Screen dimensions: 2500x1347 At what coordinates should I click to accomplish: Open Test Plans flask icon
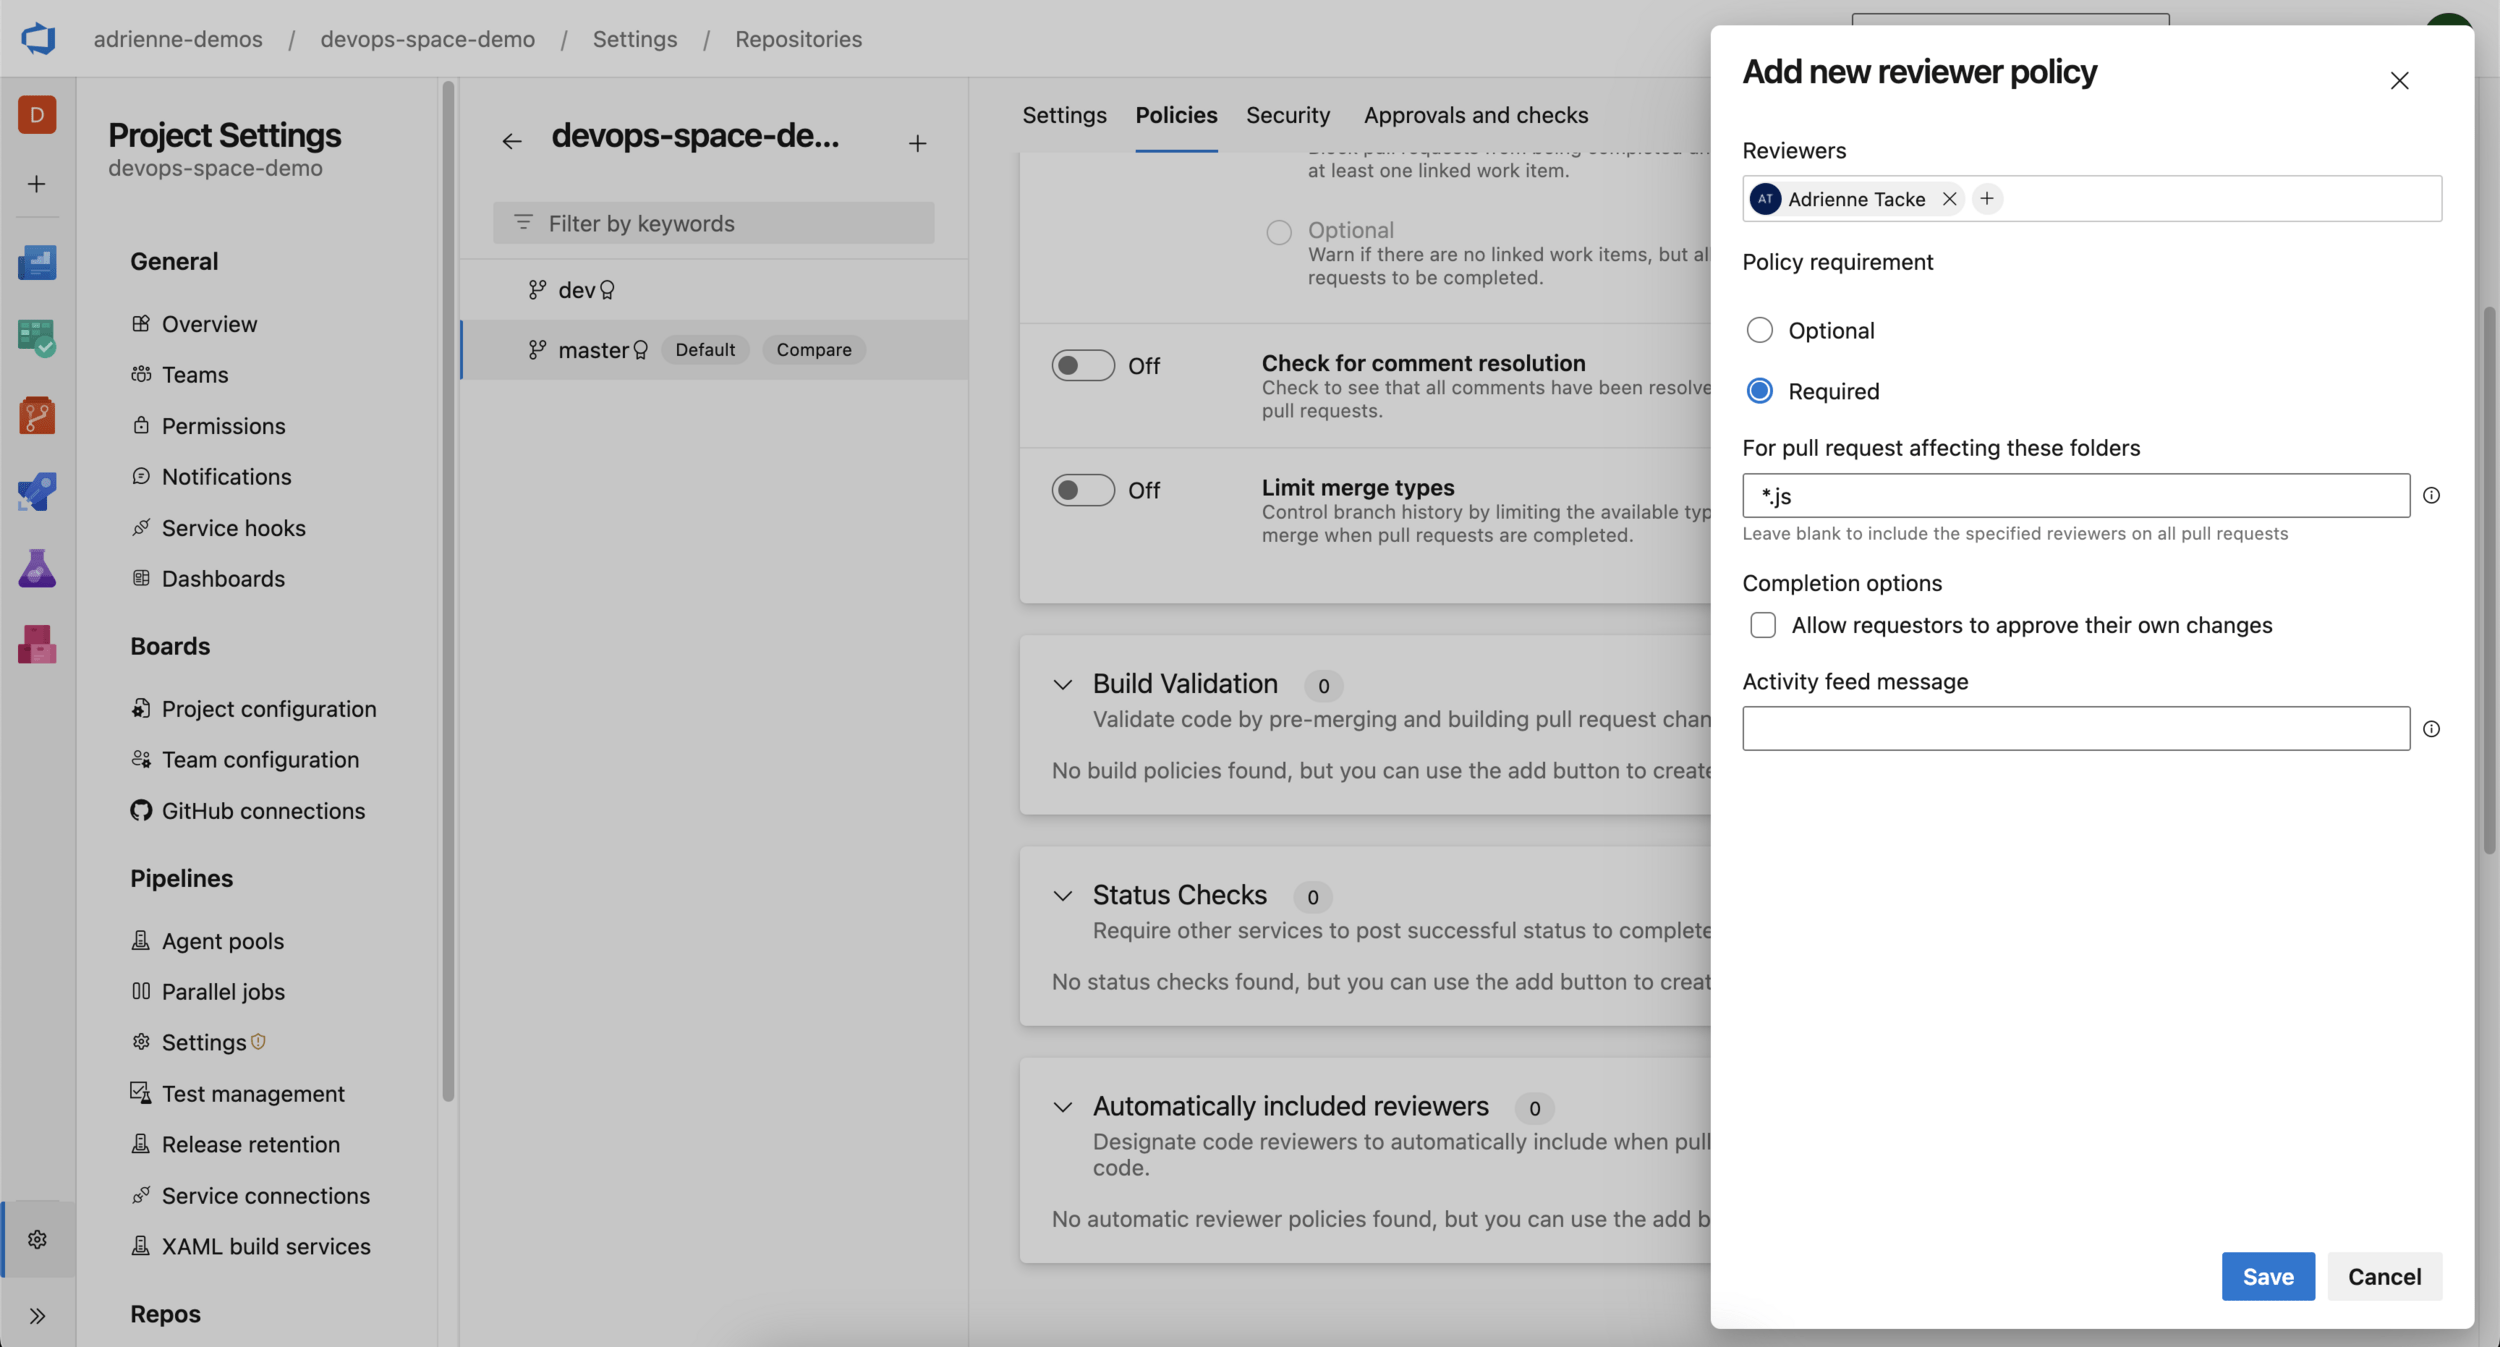[37, 568]
